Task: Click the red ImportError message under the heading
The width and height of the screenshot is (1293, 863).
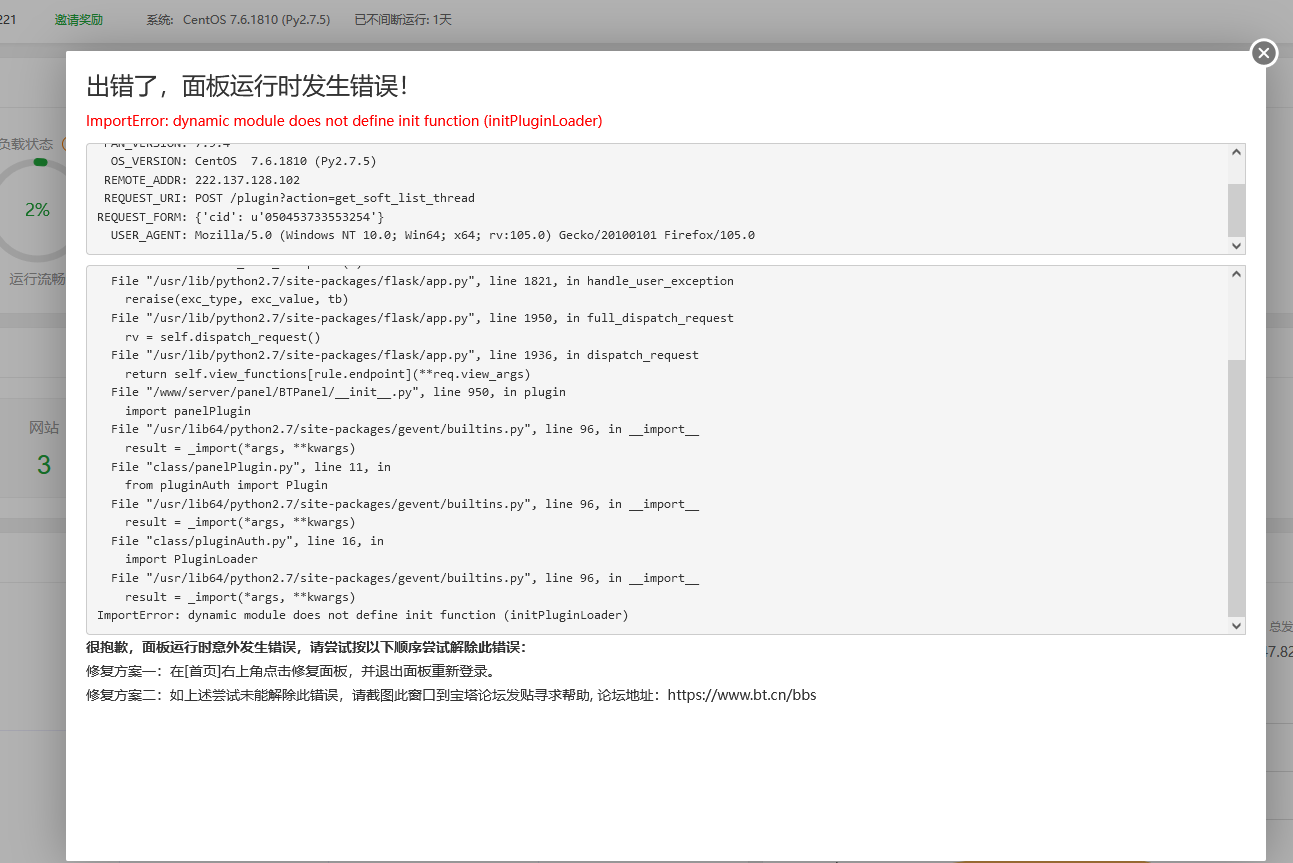Action: (344, 121)
